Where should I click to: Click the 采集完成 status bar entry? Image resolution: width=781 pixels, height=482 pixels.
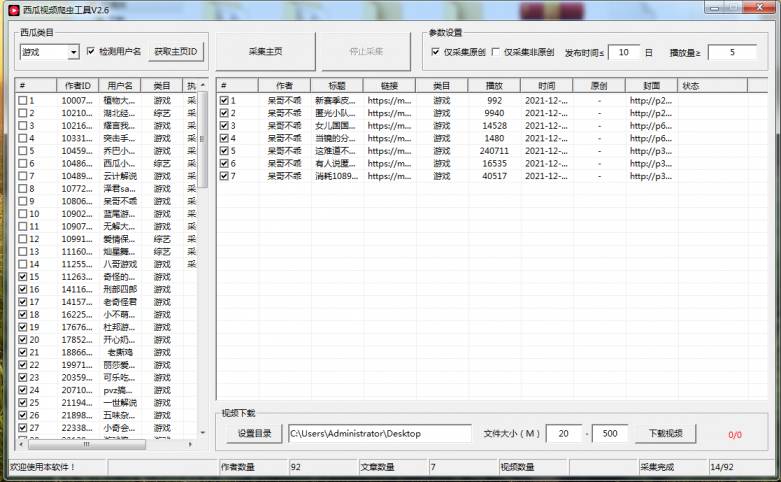[x=657, y=467]
